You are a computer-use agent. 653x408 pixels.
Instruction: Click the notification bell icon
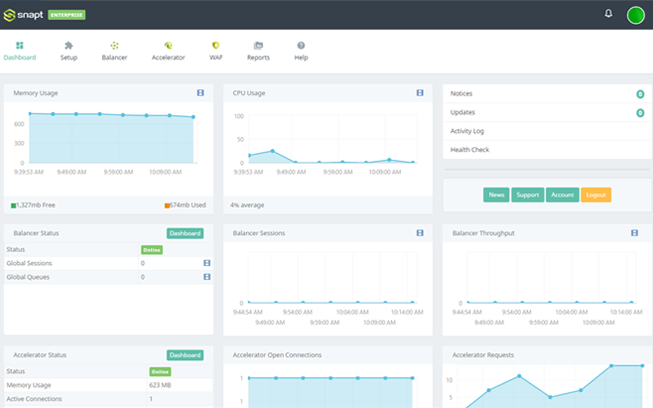(x=609, y=14)
